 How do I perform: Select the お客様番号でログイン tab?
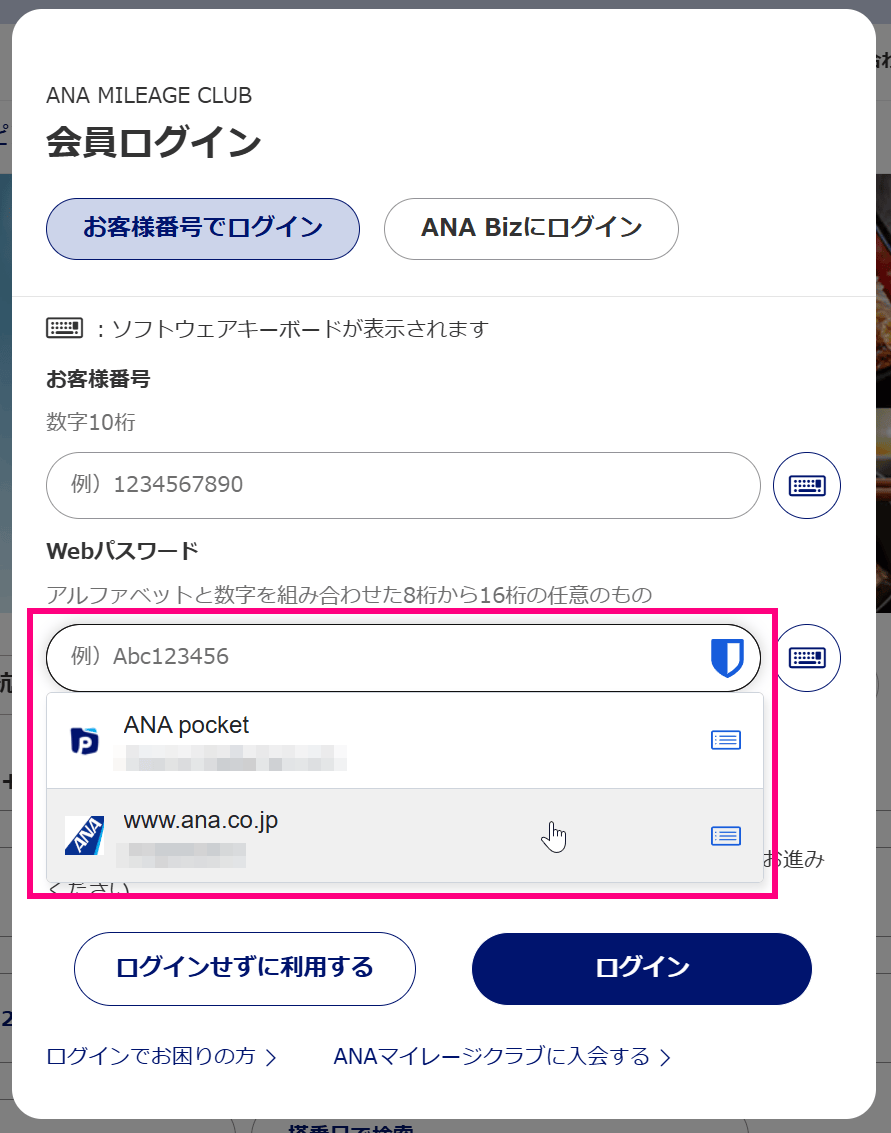click(x=203, y=228)
